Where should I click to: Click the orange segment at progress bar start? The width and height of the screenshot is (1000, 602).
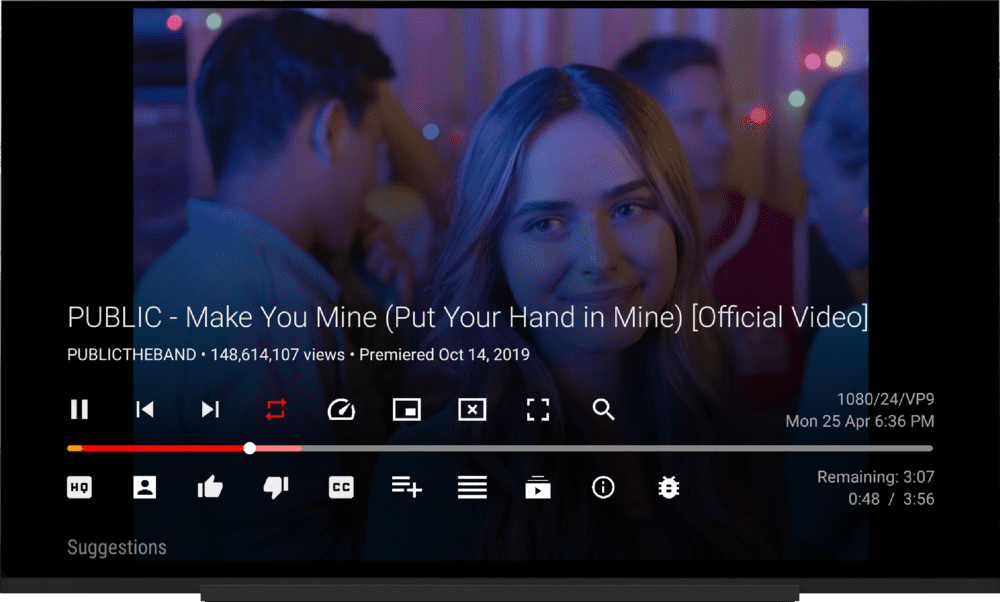75,448
